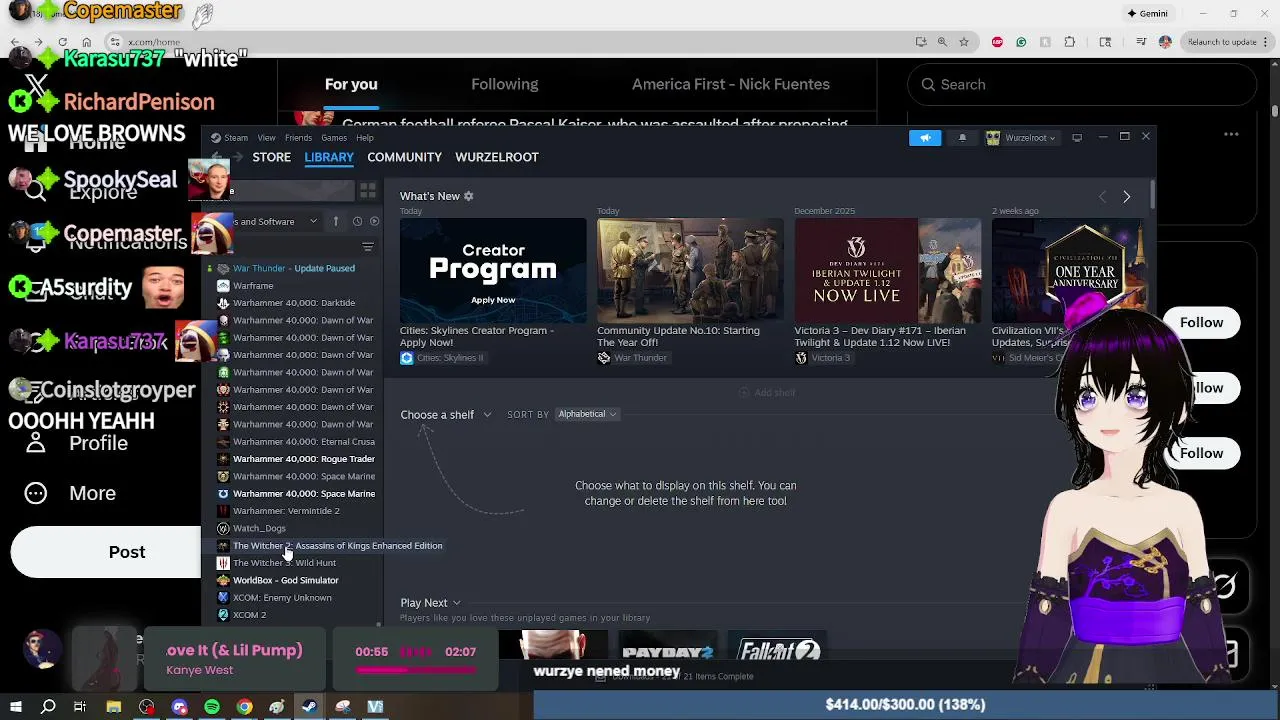Open the Steam announcements megaphone button
The height and width of the screenshot is (720, 1280).
point(925,138)
